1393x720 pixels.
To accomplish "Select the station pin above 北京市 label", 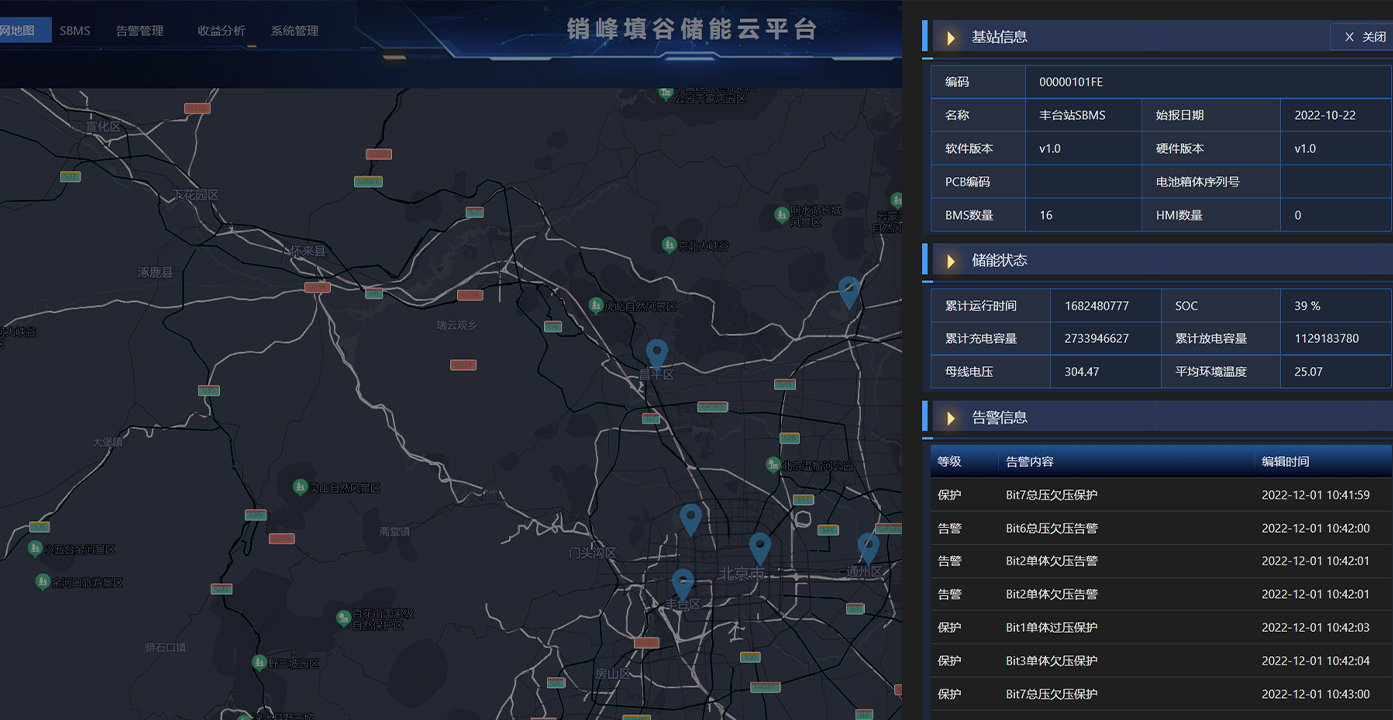I will tap(760, 547).
